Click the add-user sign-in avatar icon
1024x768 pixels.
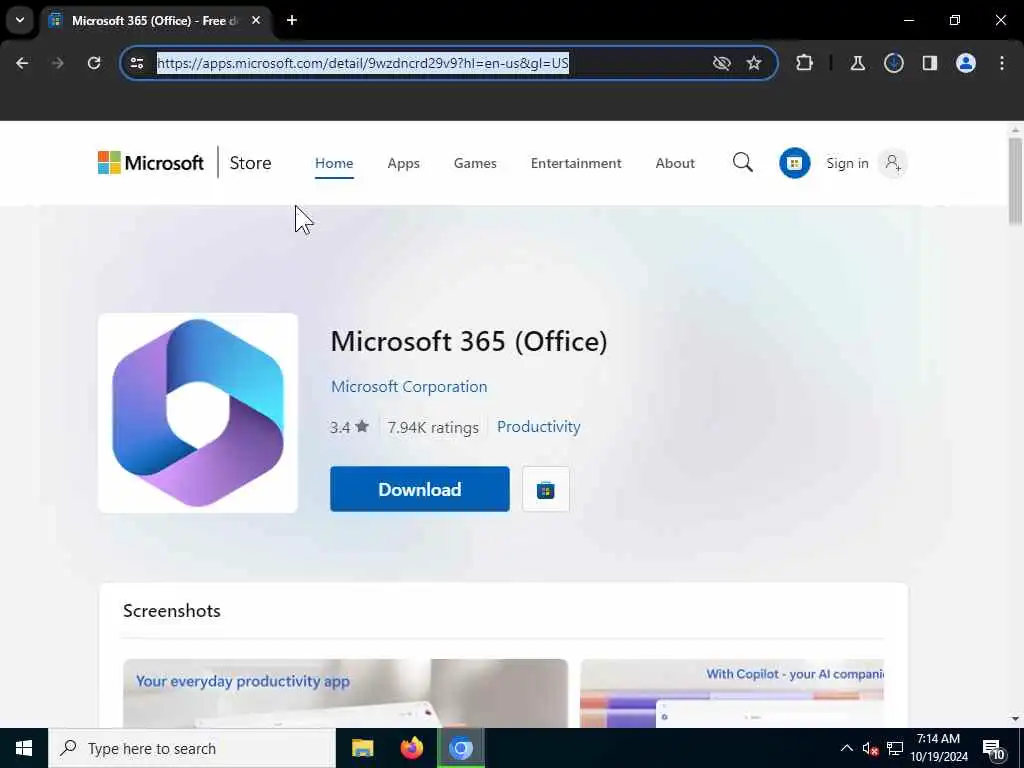pos(893,163)
